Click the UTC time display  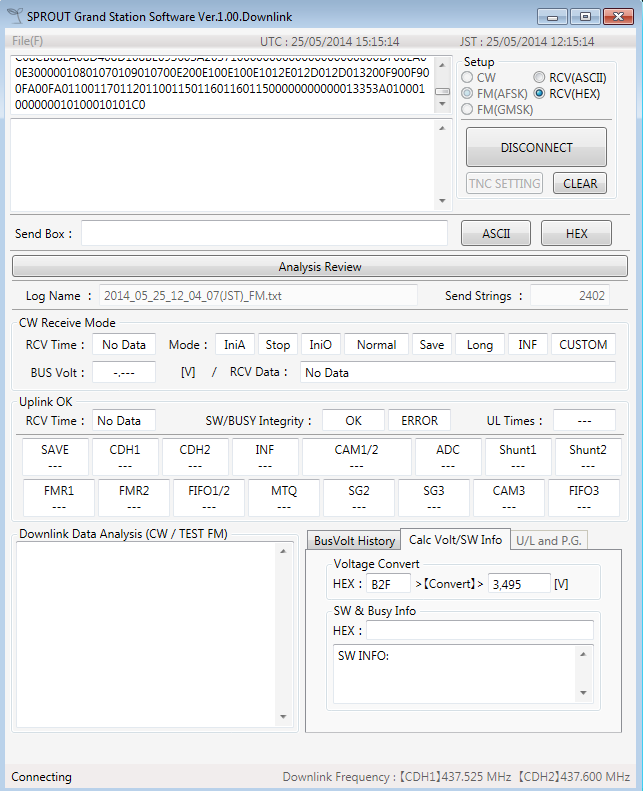329,41
